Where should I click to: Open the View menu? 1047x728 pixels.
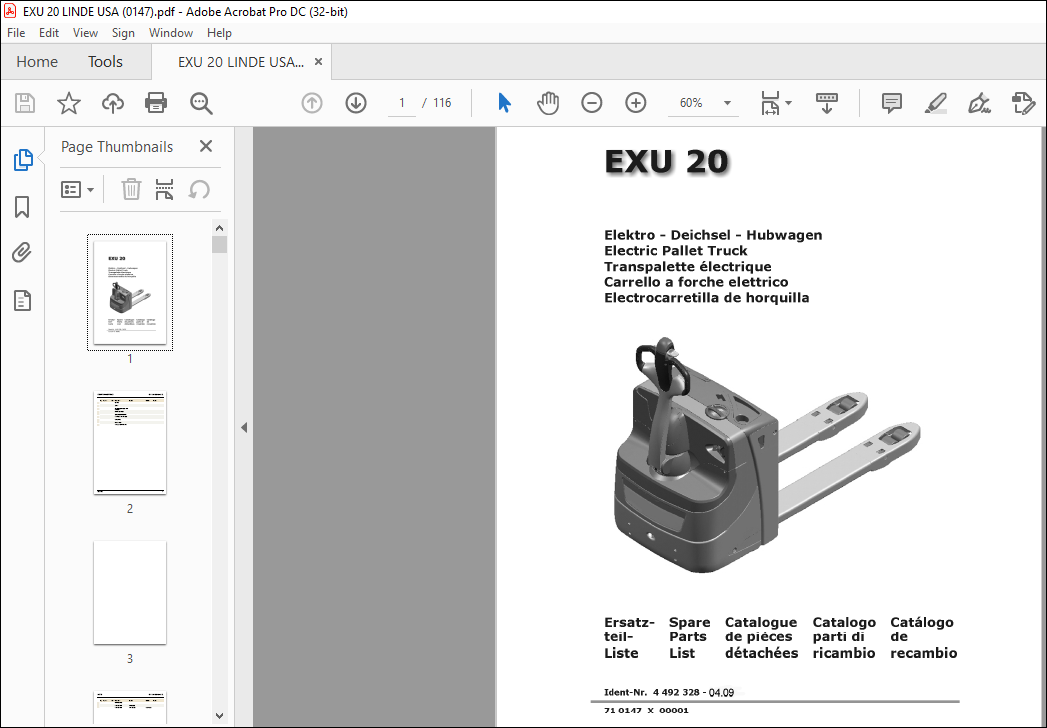tap(85, 33)
